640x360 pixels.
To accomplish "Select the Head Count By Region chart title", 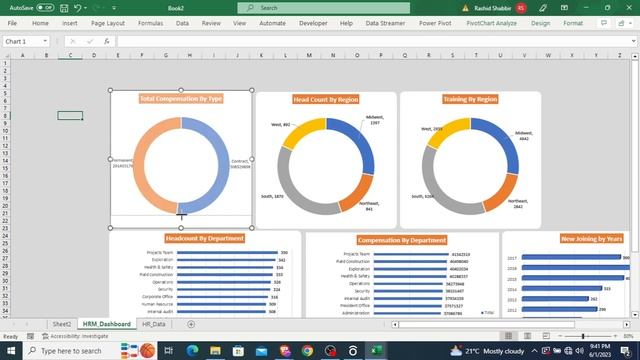I will click(326, 99).
